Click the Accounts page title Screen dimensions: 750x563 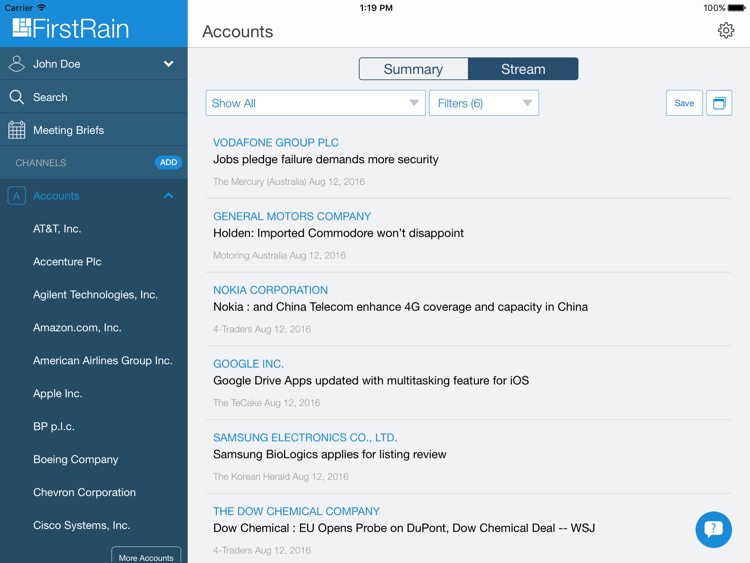click(x=237, y=32)
